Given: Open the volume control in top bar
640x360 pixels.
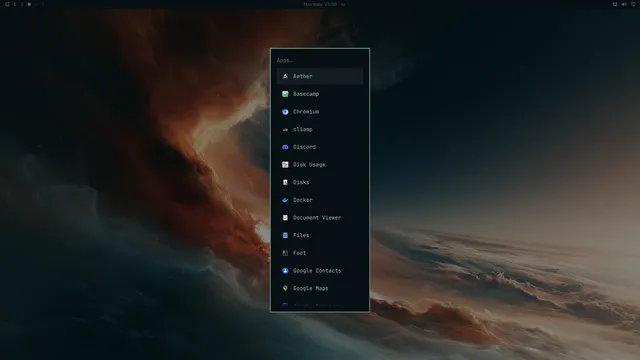Looking at the screenshot, I should click(x=624, y=4).
